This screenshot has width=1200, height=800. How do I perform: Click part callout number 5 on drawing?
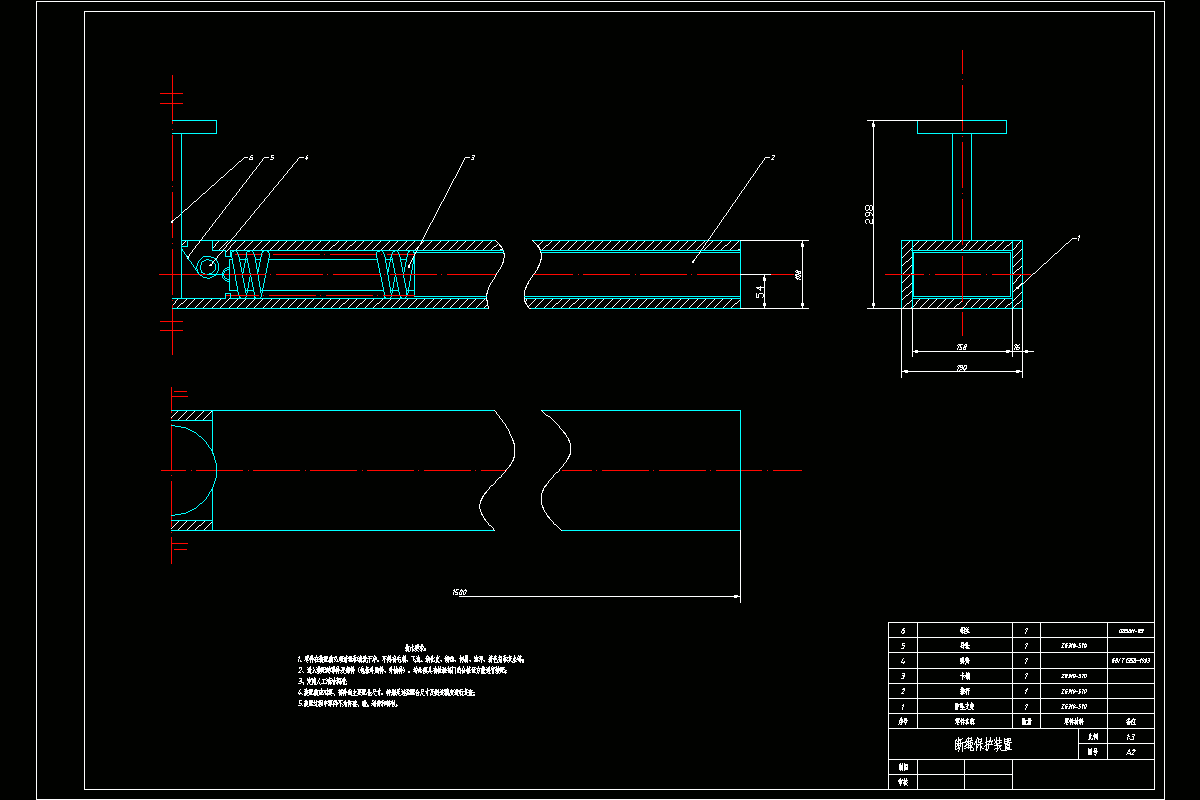(271, 157)
